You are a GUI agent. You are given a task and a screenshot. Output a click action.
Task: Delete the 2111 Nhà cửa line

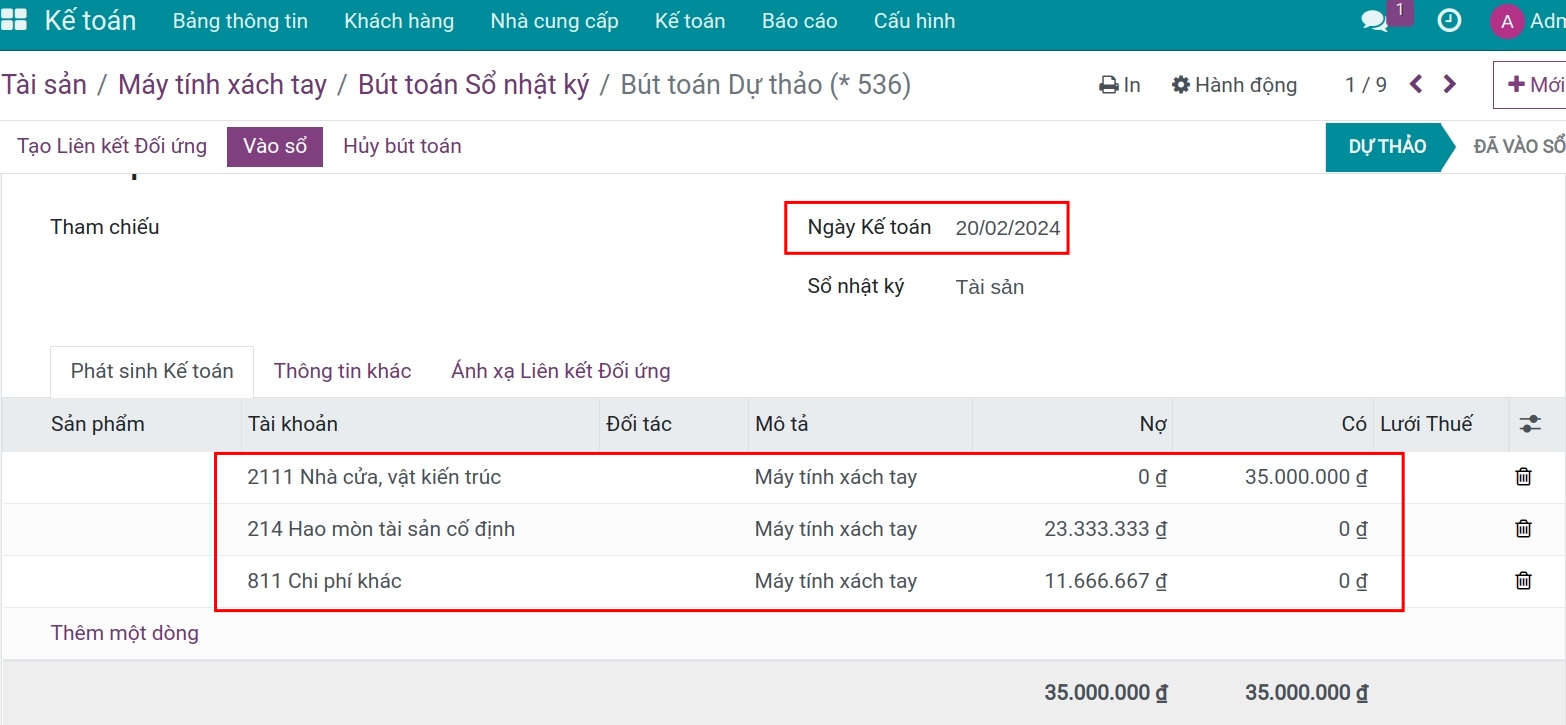(1523, 477)
